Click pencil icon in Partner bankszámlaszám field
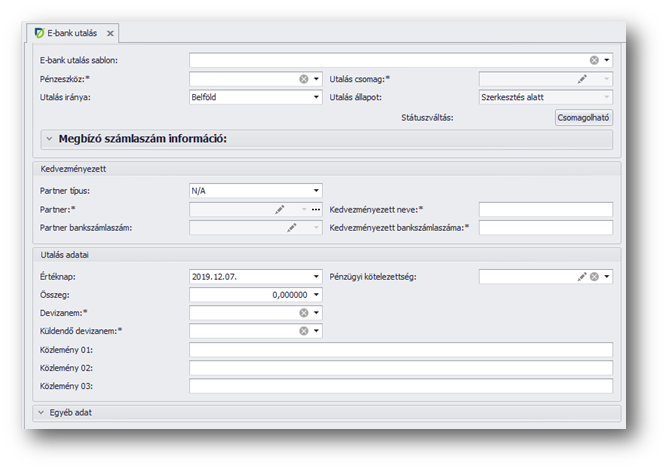The height and width of the screenshot is (471, 668). [291, 228]
